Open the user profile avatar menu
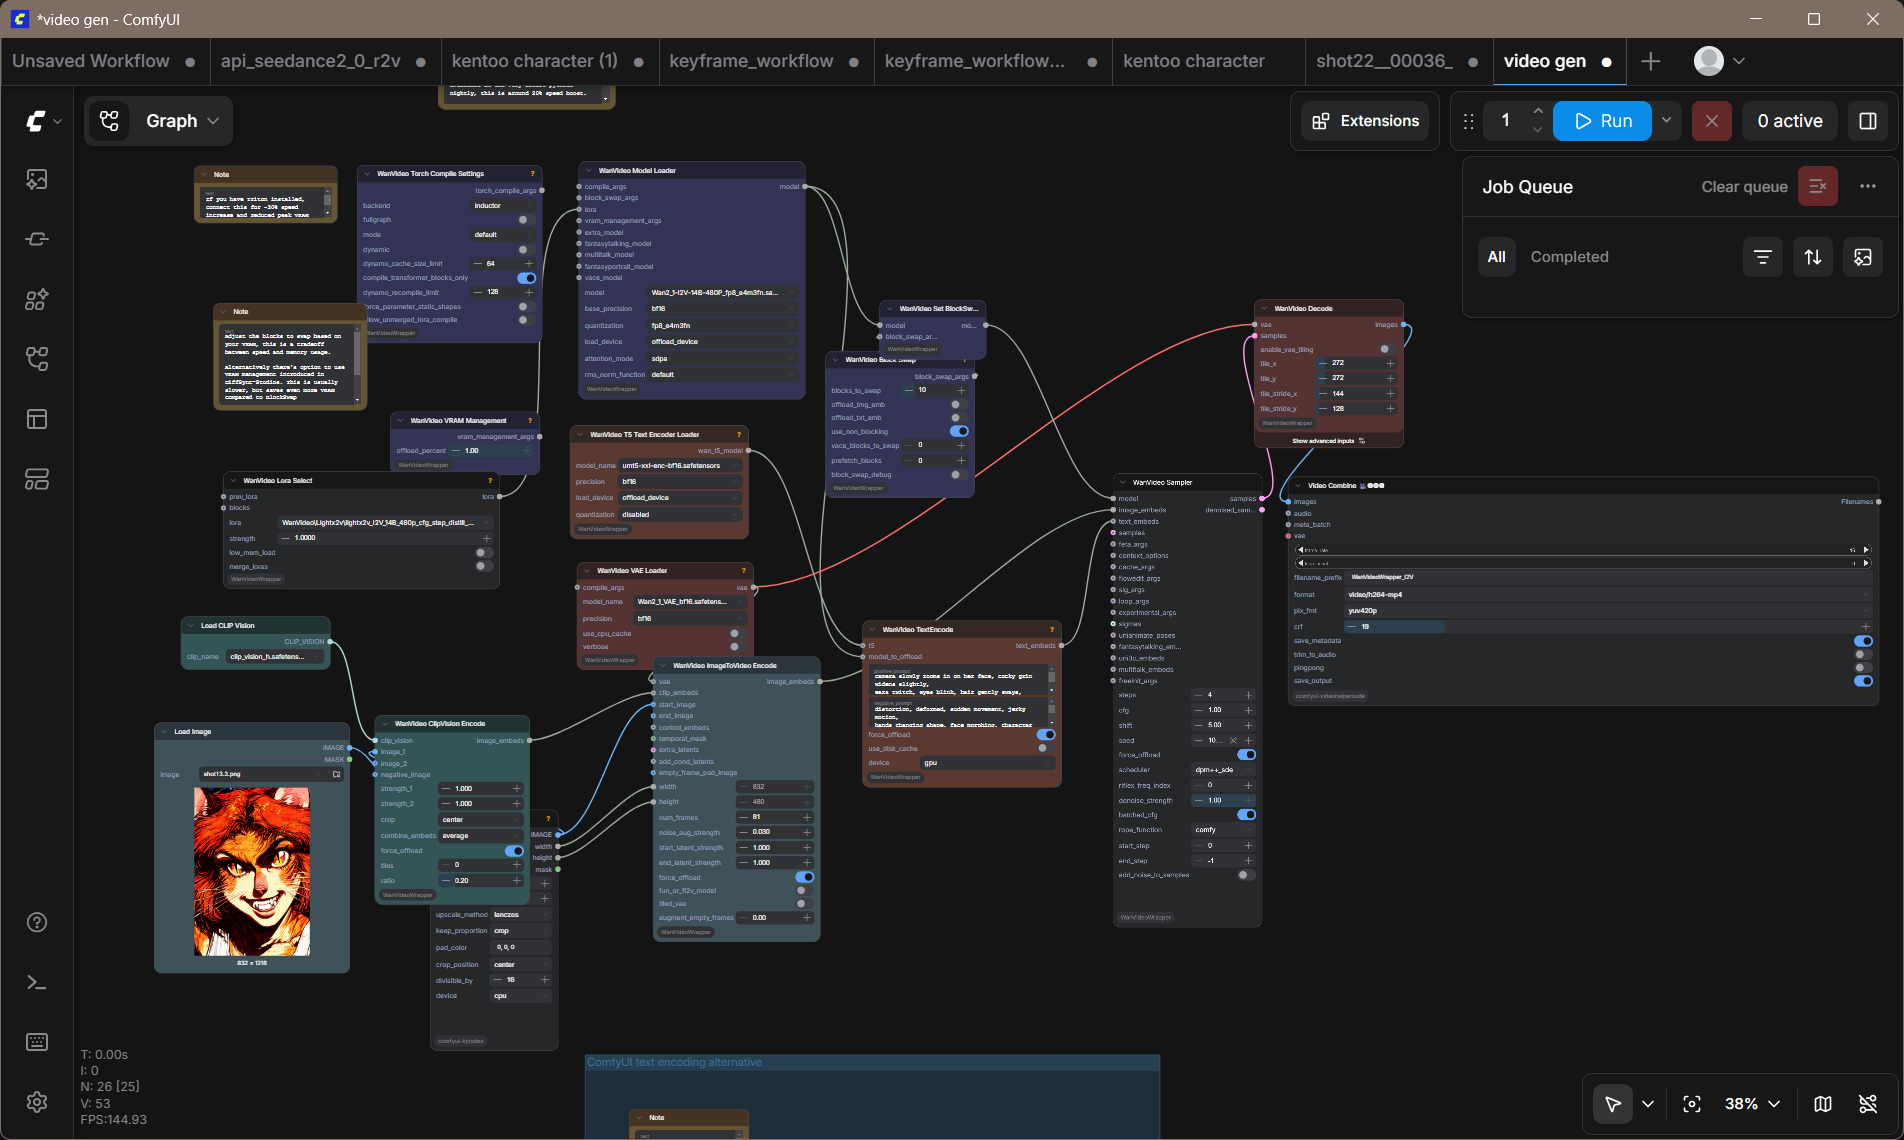The height and width of the screenshot is (1140, 1904). [1719, 61]
